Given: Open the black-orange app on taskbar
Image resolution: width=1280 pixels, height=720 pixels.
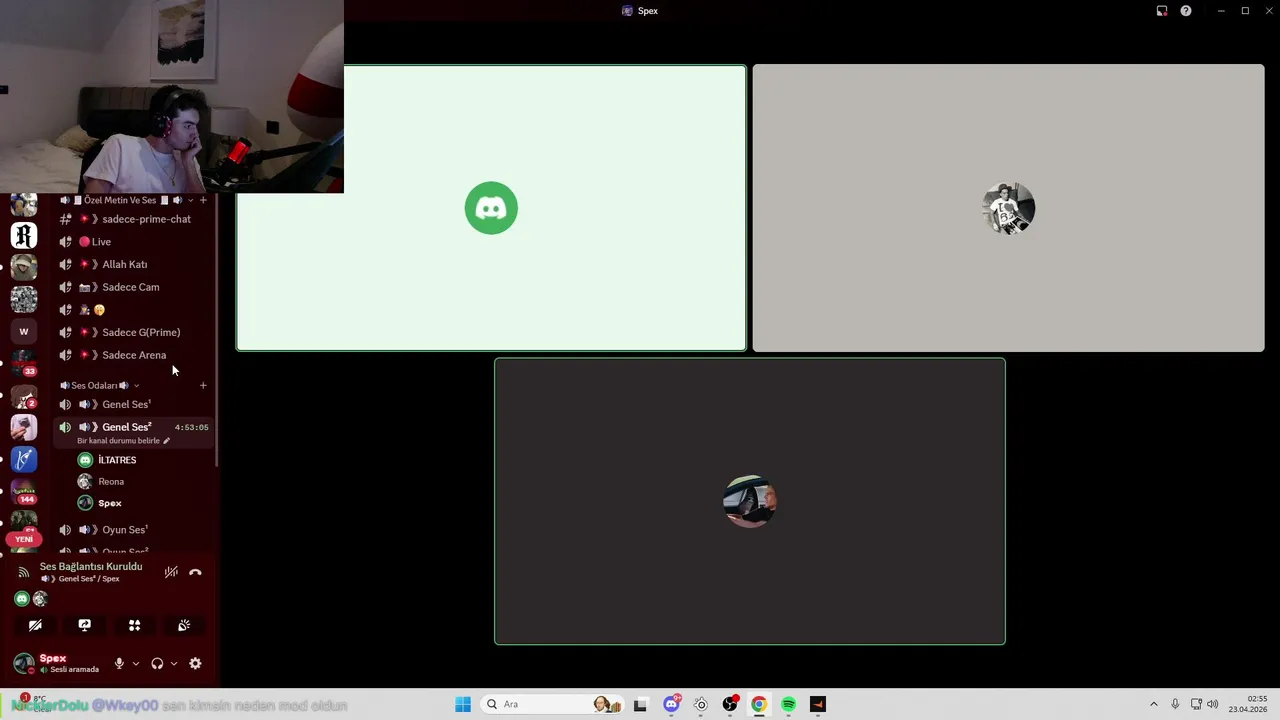Looking at the screenshot, I should click(818, 704).
